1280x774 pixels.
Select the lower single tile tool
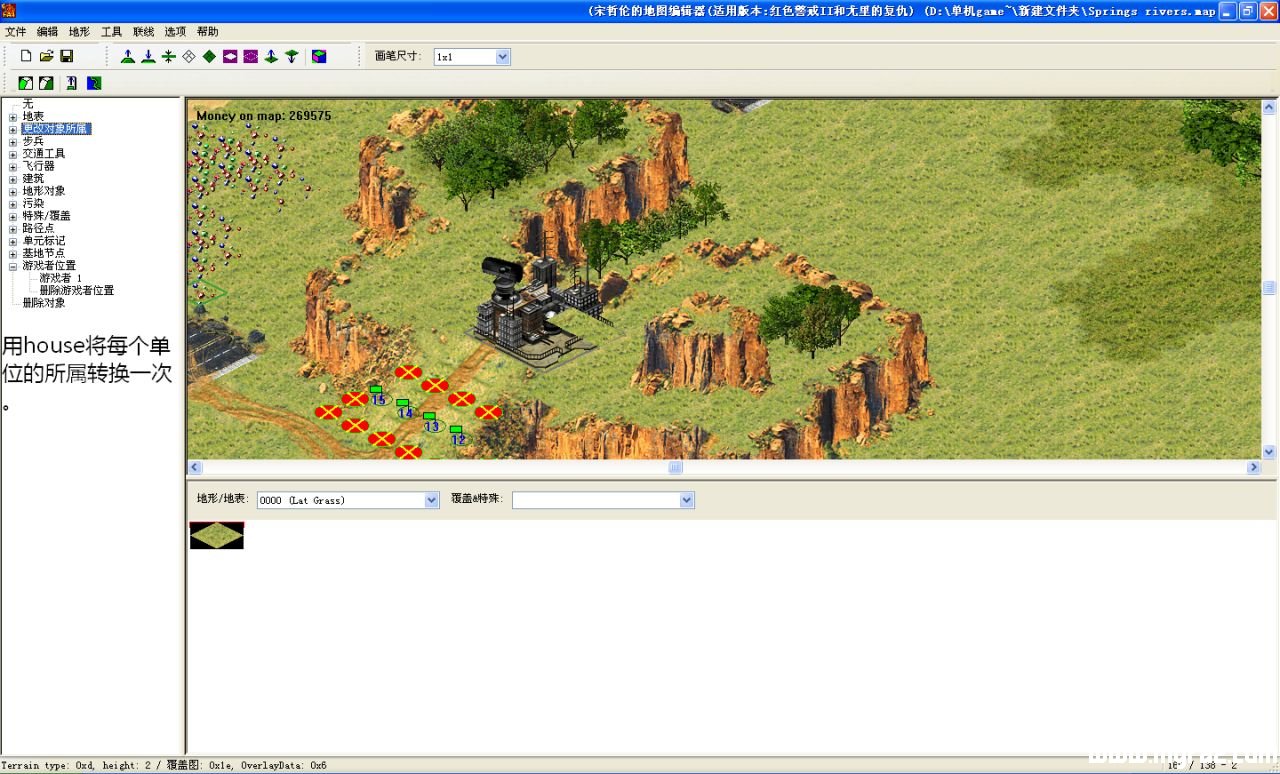click(291, 57)
